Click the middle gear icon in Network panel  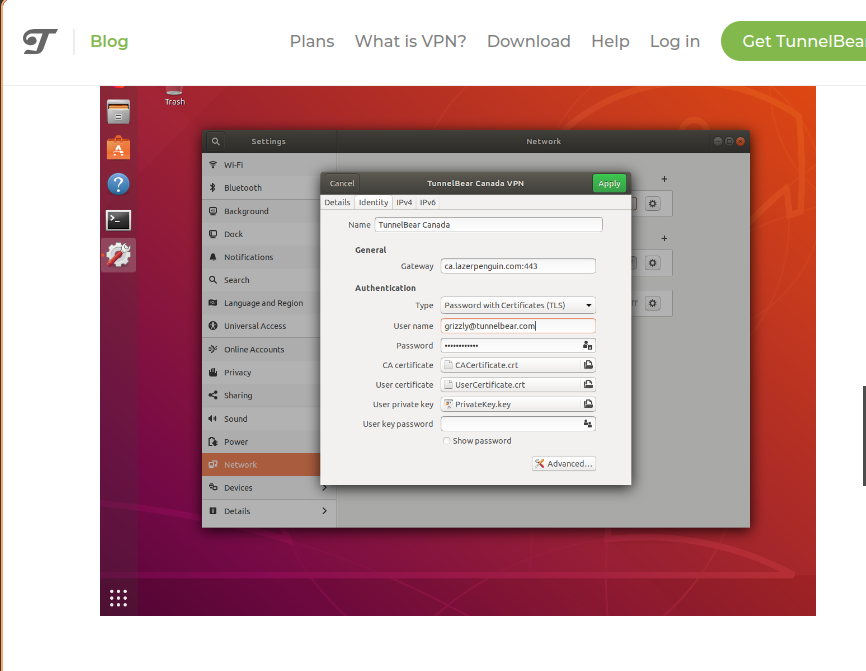pos(652,263)
